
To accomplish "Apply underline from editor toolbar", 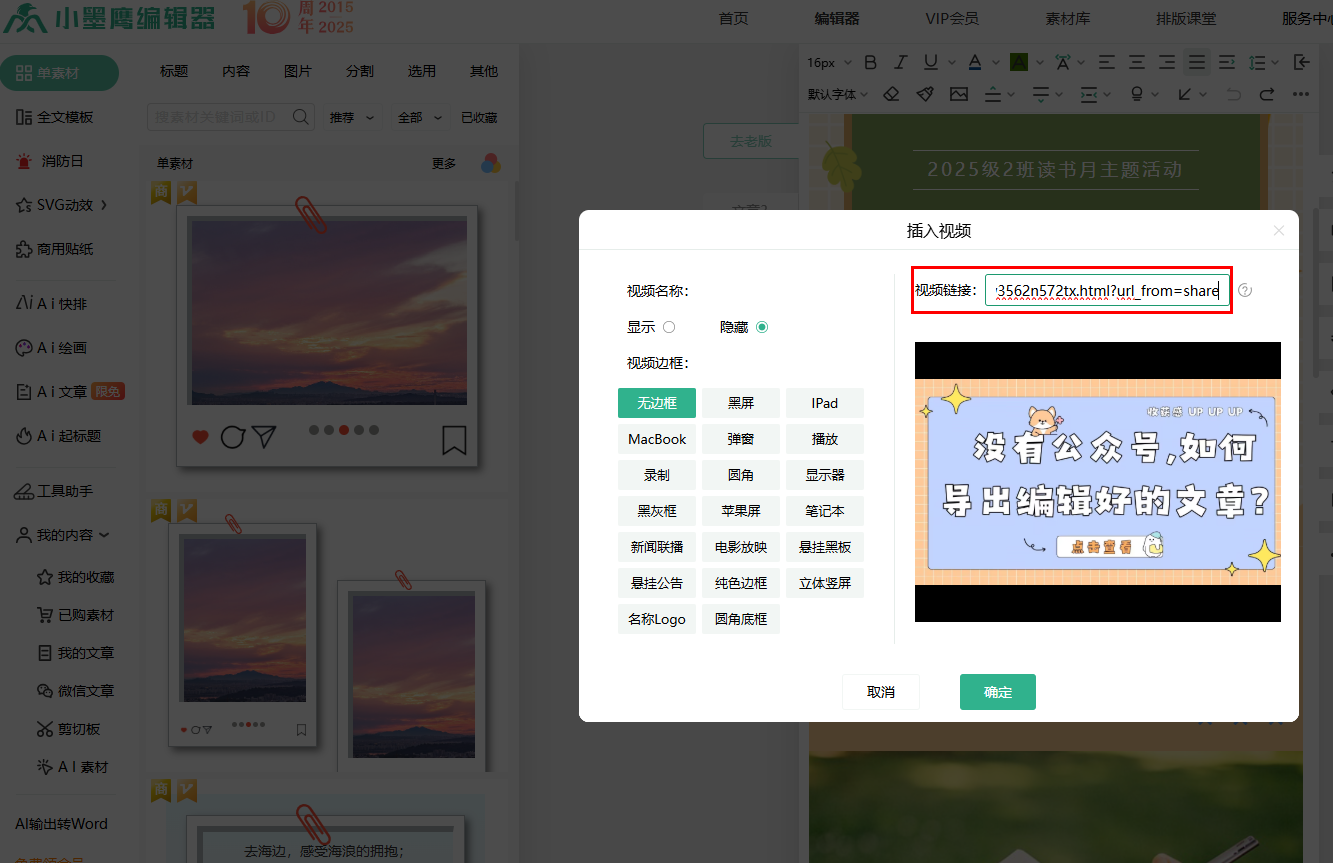I will click(x=930, y=62).
